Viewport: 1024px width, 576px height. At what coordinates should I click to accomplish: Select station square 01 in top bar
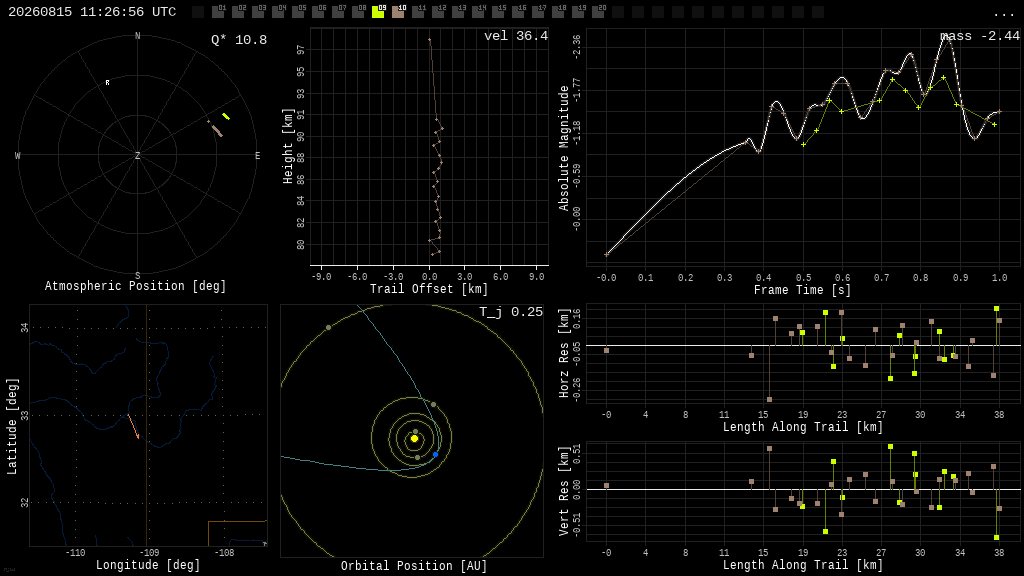[218, 12]
